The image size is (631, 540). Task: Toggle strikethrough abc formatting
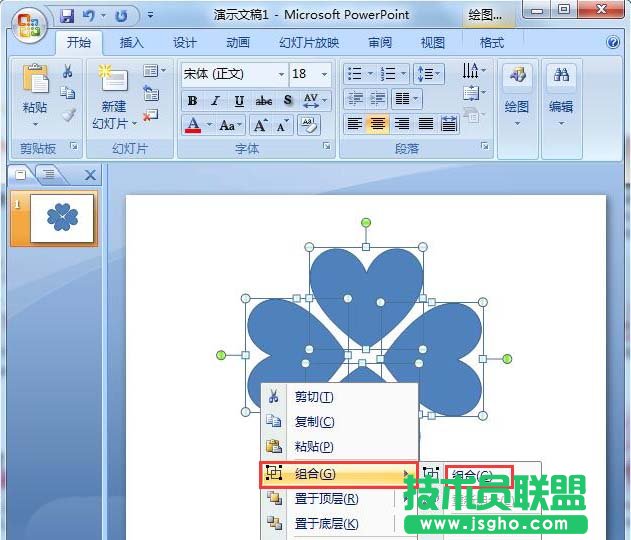(264, 101)
